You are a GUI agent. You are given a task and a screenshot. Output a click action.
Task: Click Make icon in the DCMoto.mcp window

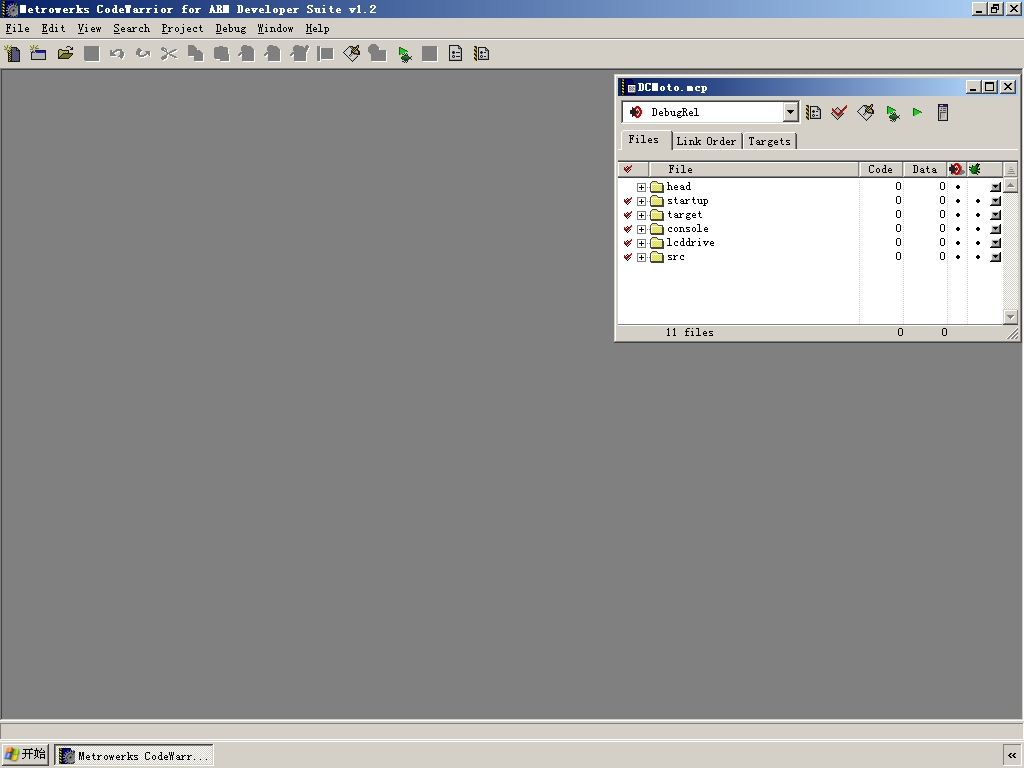pos(865,112)
